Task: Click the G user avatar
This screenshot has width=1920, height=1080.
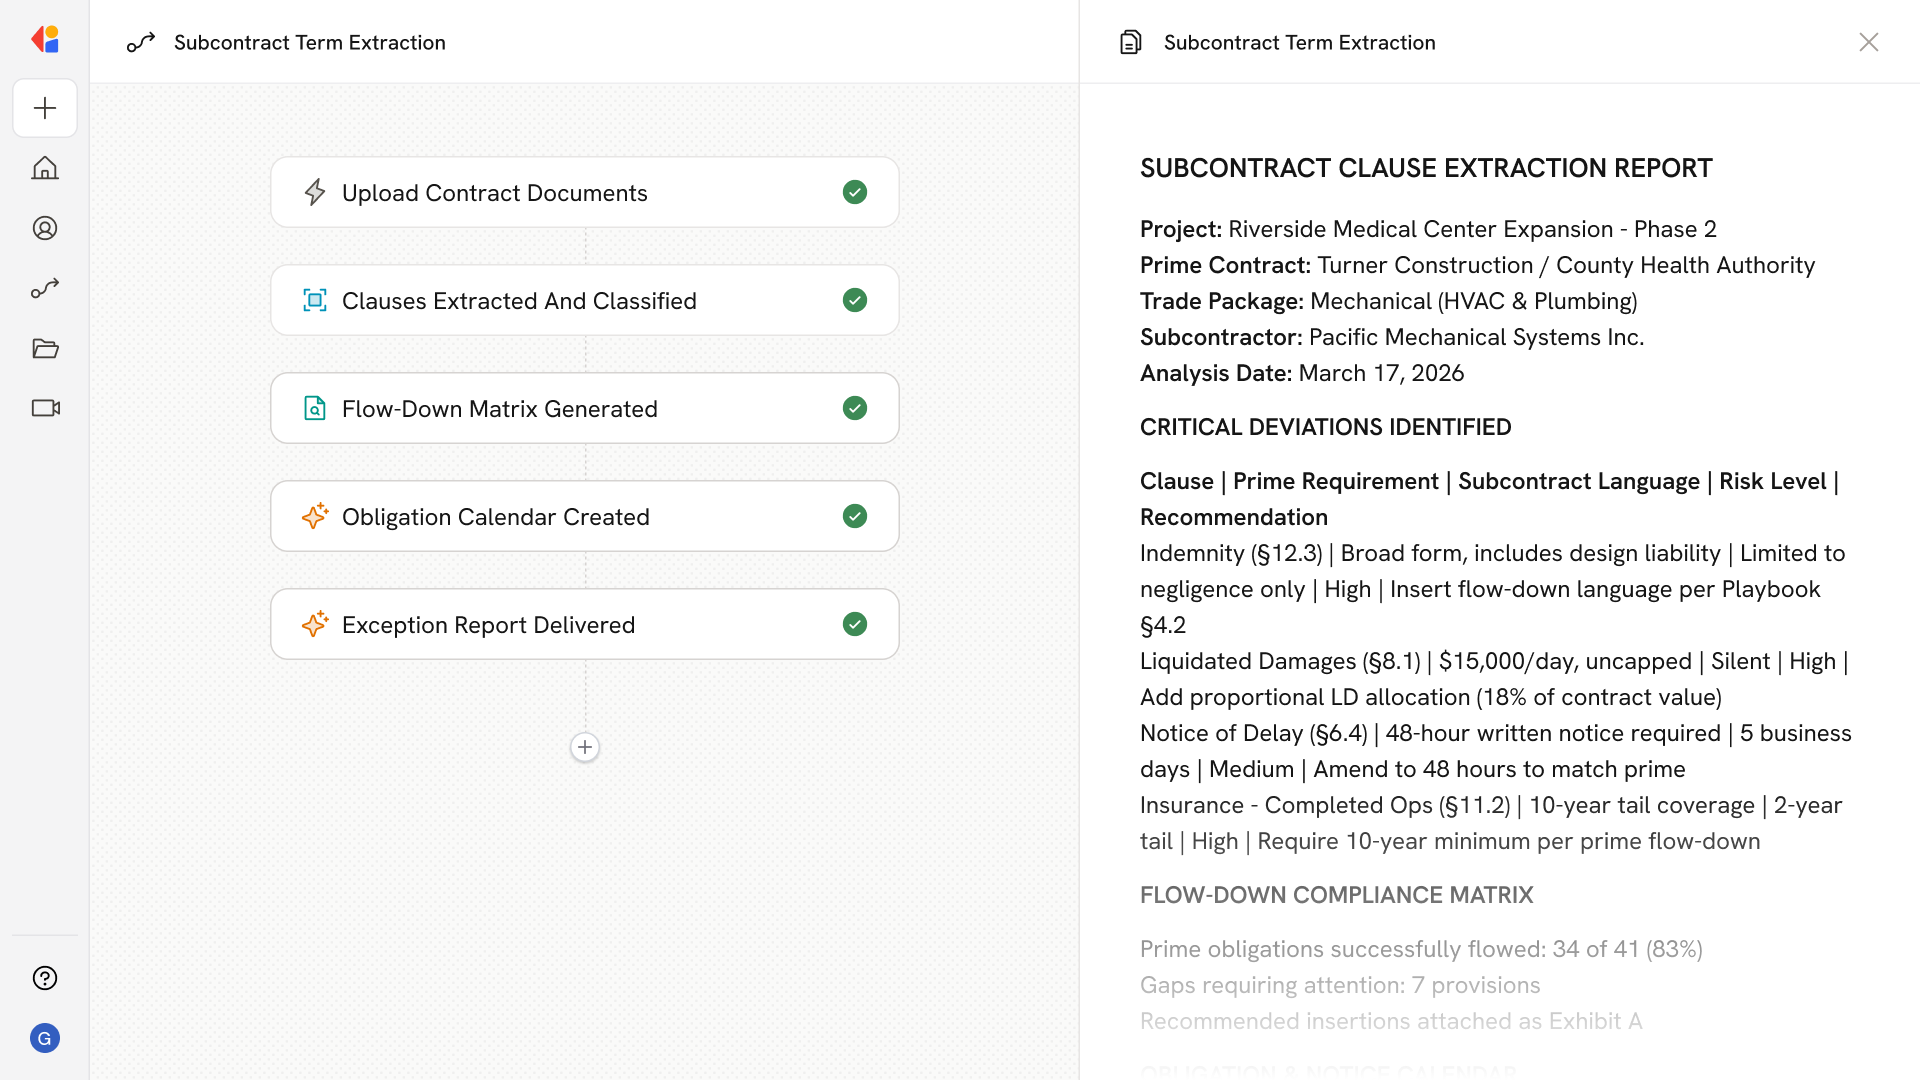Action: (x=45, y=1038)
